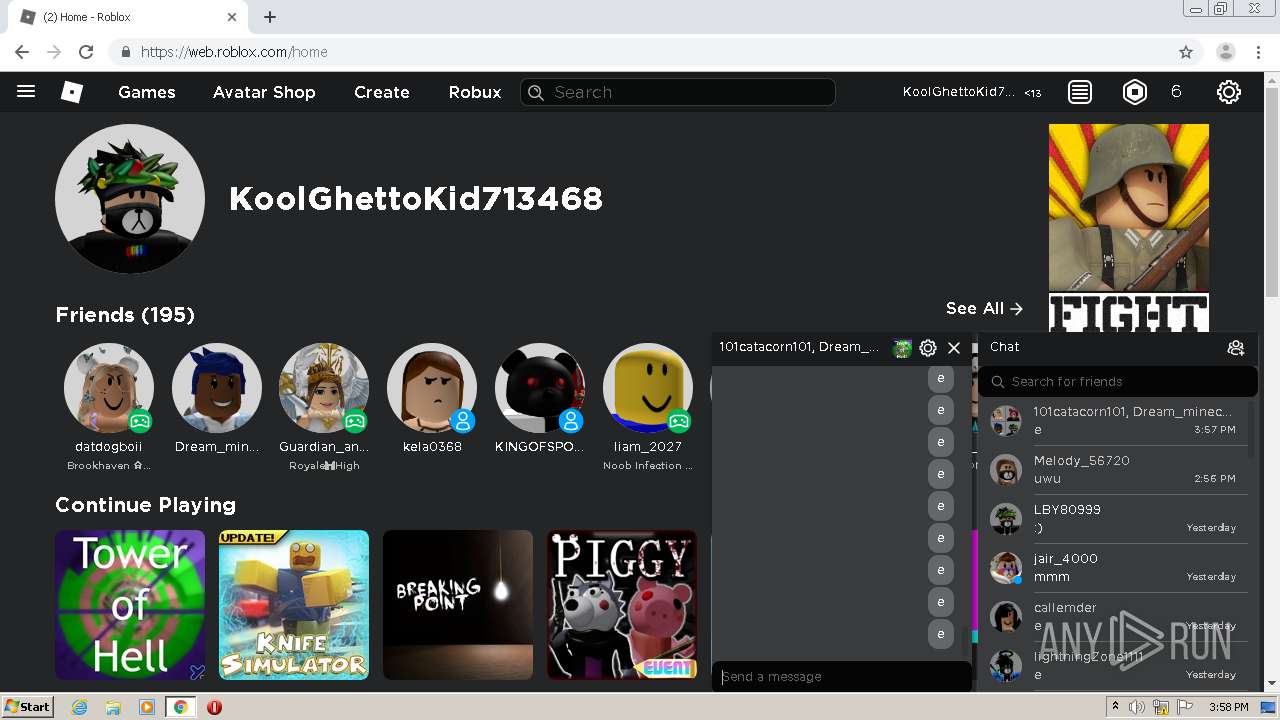The image size is (1280, 720).
Task: Open the Piggy game
Action: pyautogui.click(x=622, y=605)
